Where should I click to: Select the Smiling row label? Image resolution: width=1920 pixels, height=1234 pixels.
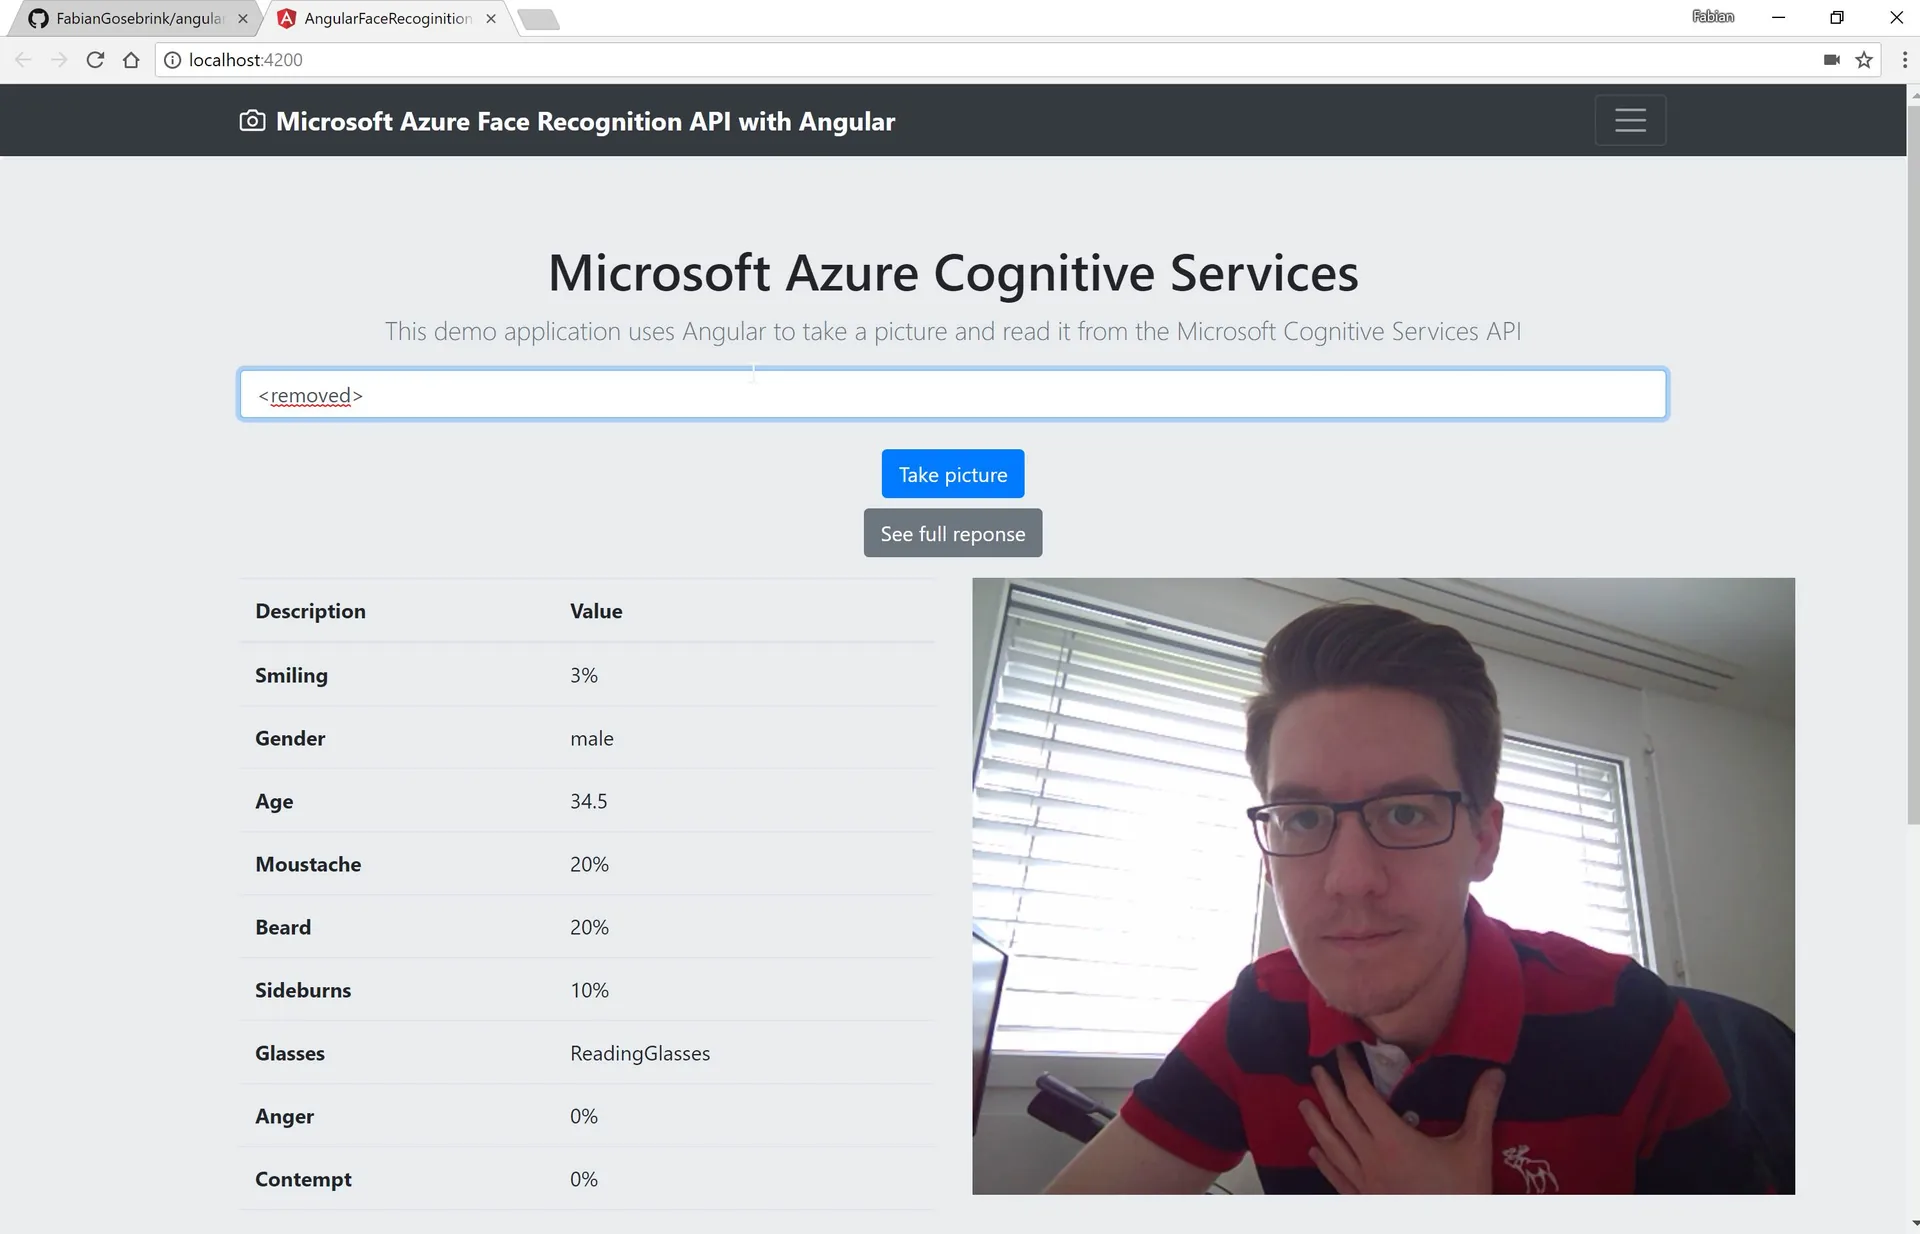coord(291,675)
